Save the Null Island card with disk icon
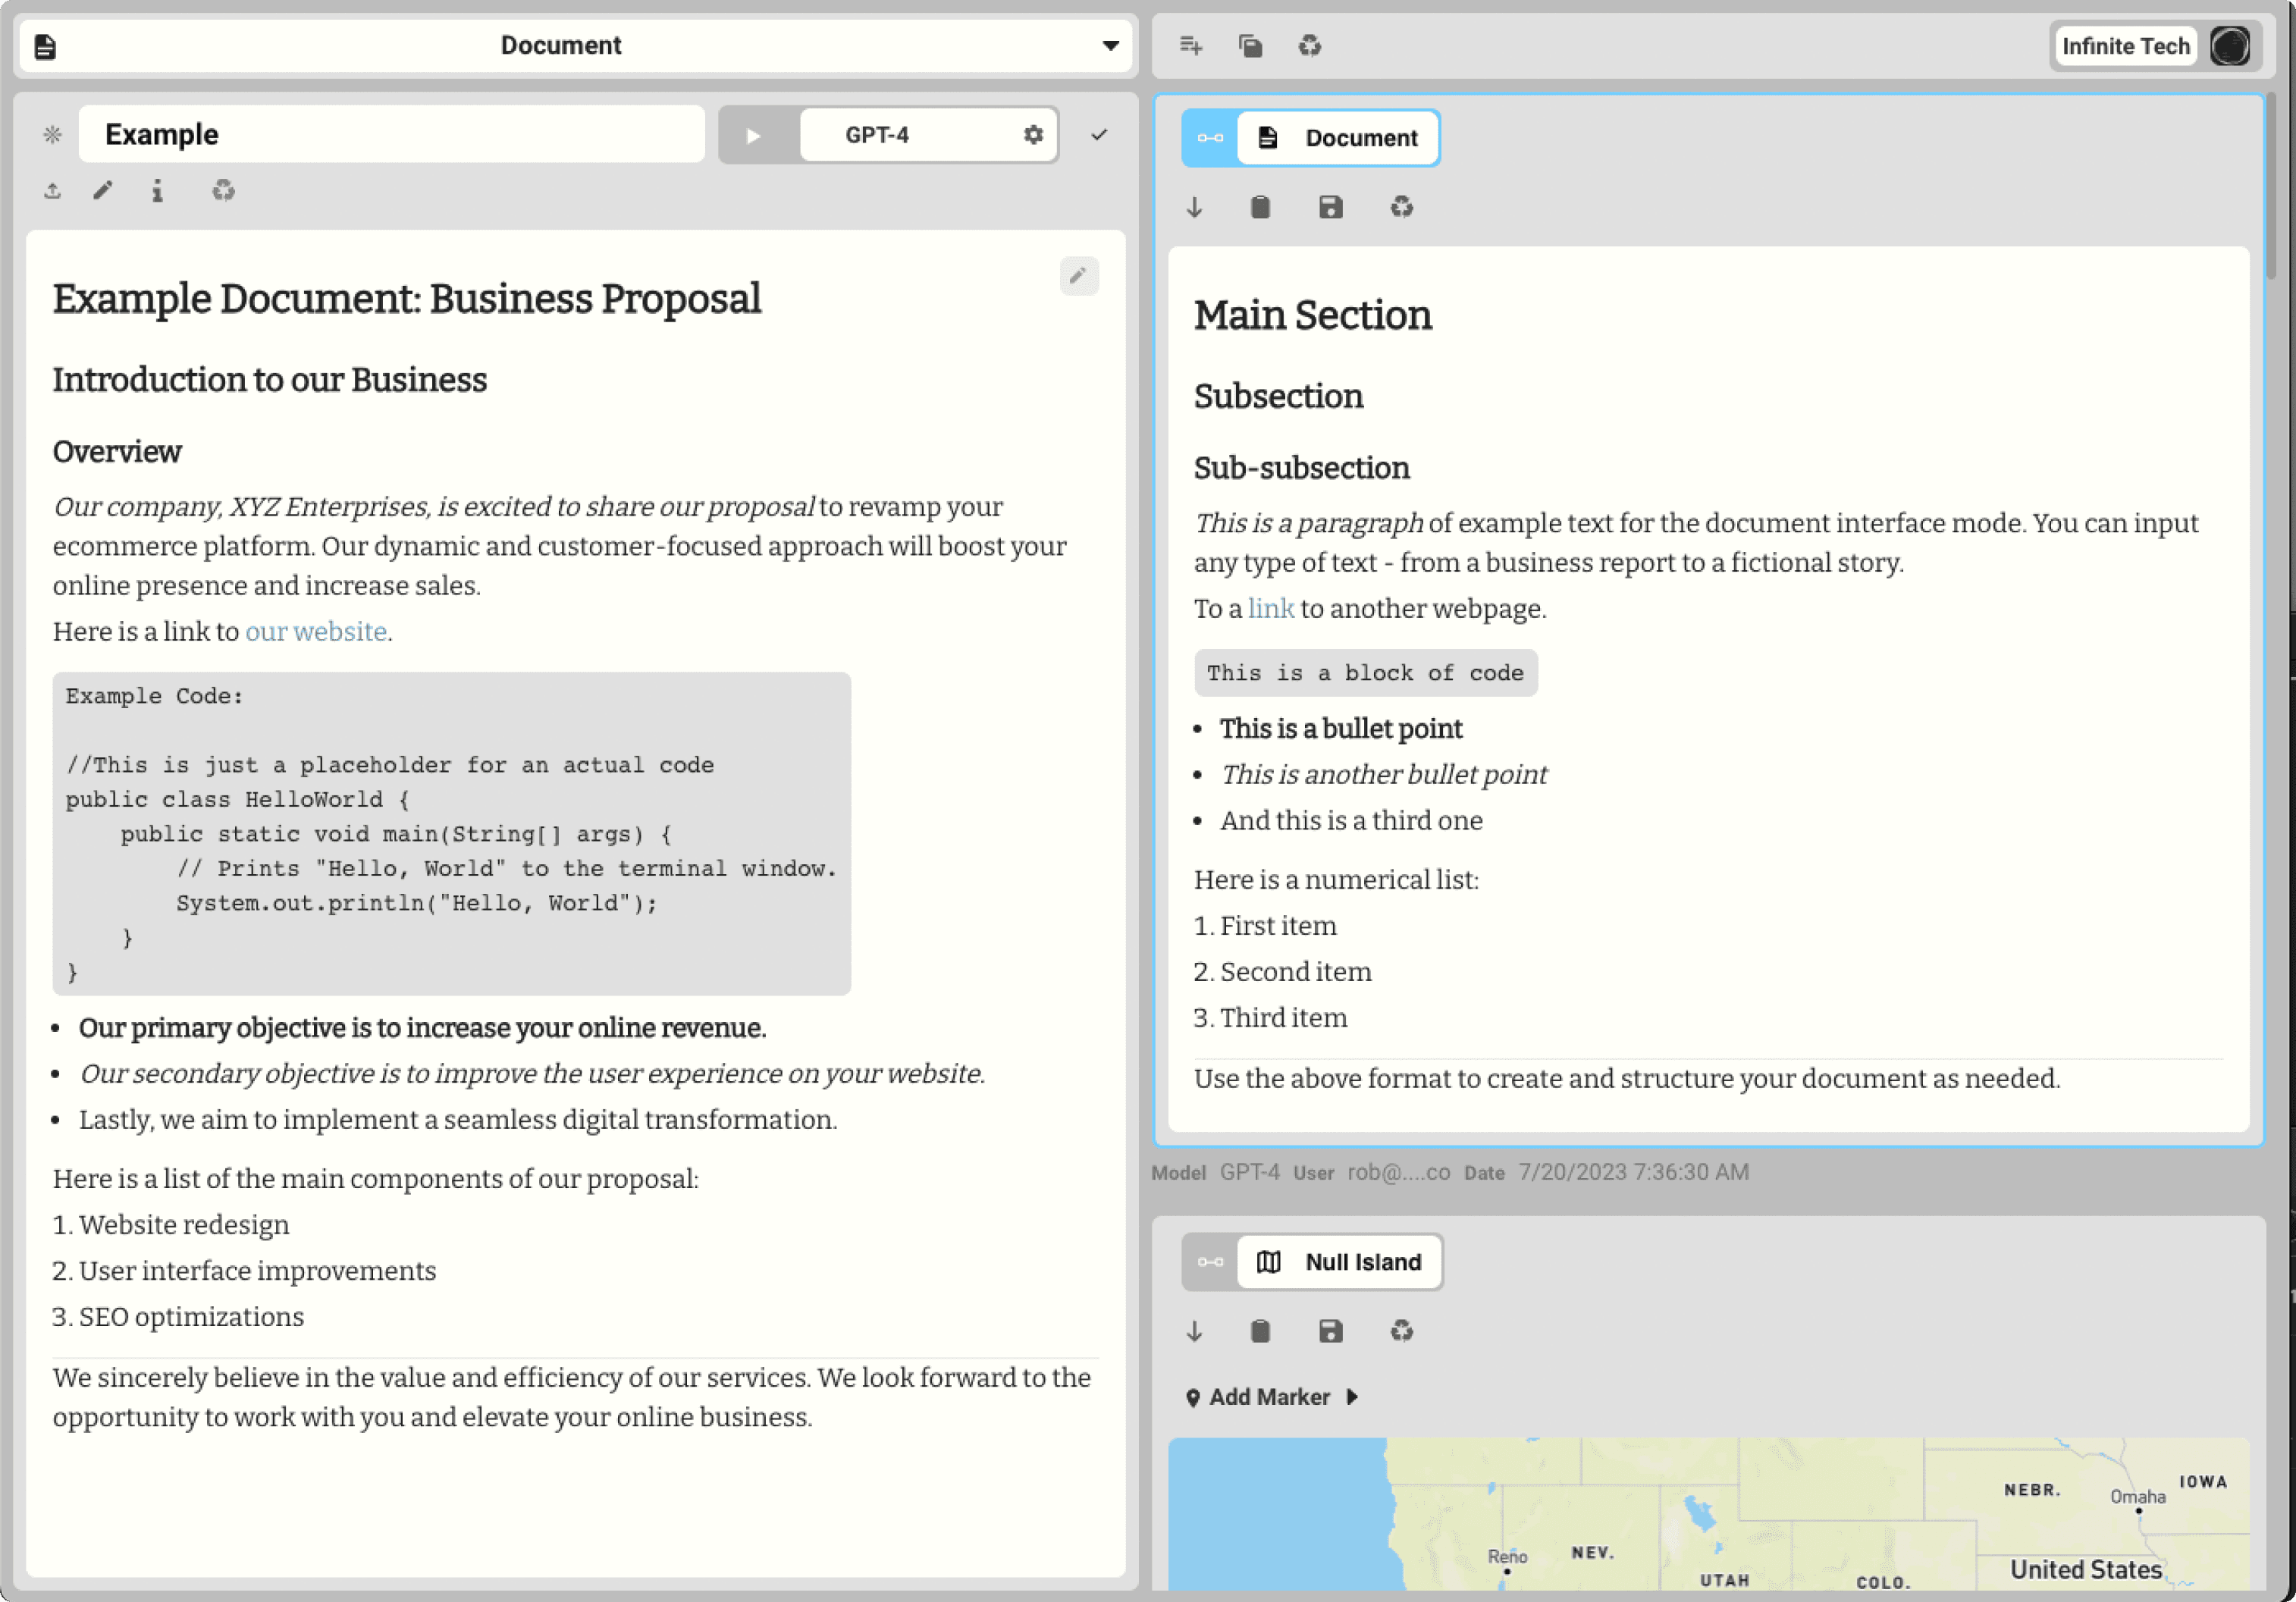 click(x=1331, y=1332)
